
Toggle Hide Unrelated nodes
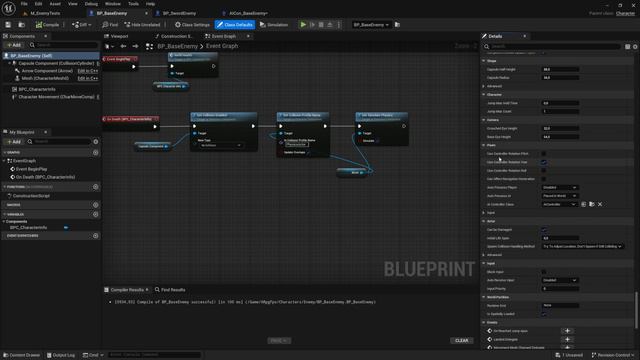(142, 25)
